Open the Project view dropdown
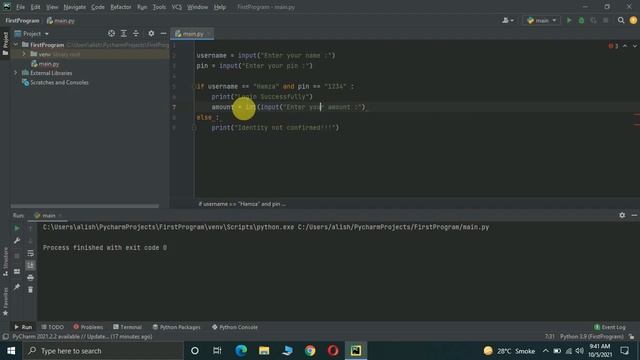The height and width of the screenshot is (360, 640). pos(32,33)
